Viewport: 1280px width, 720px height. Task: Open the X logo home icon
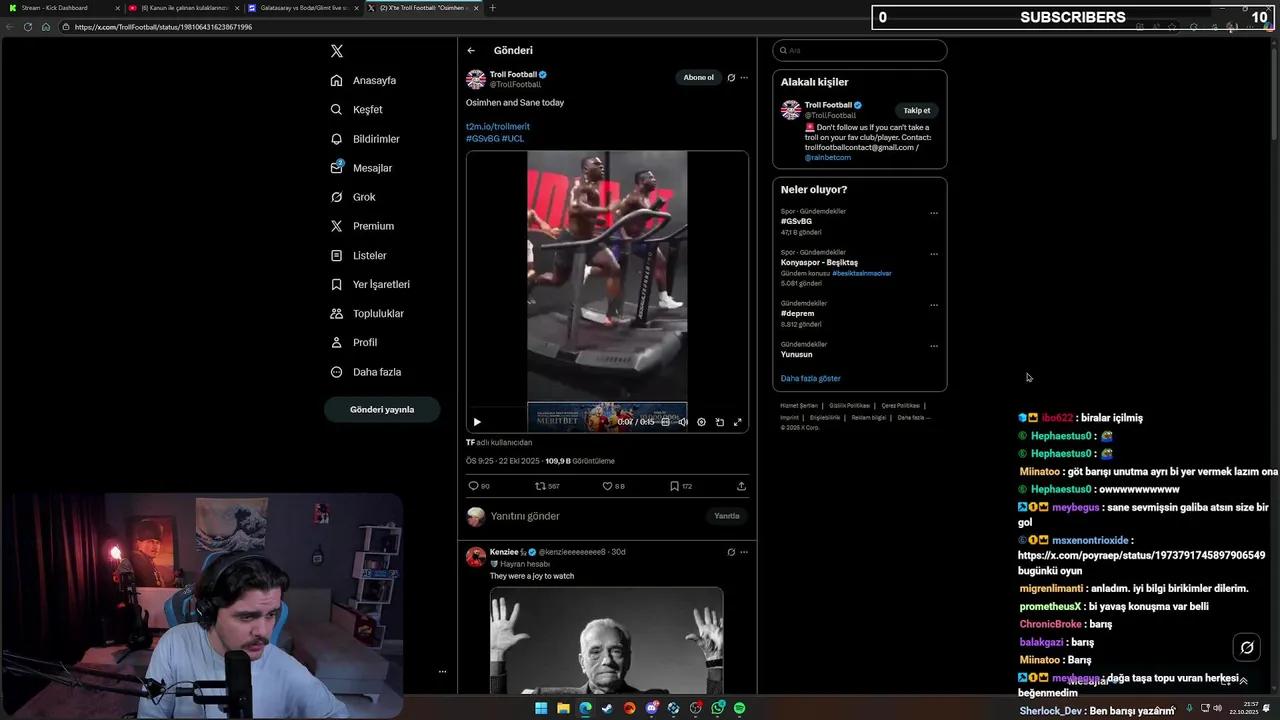point(337,51)
